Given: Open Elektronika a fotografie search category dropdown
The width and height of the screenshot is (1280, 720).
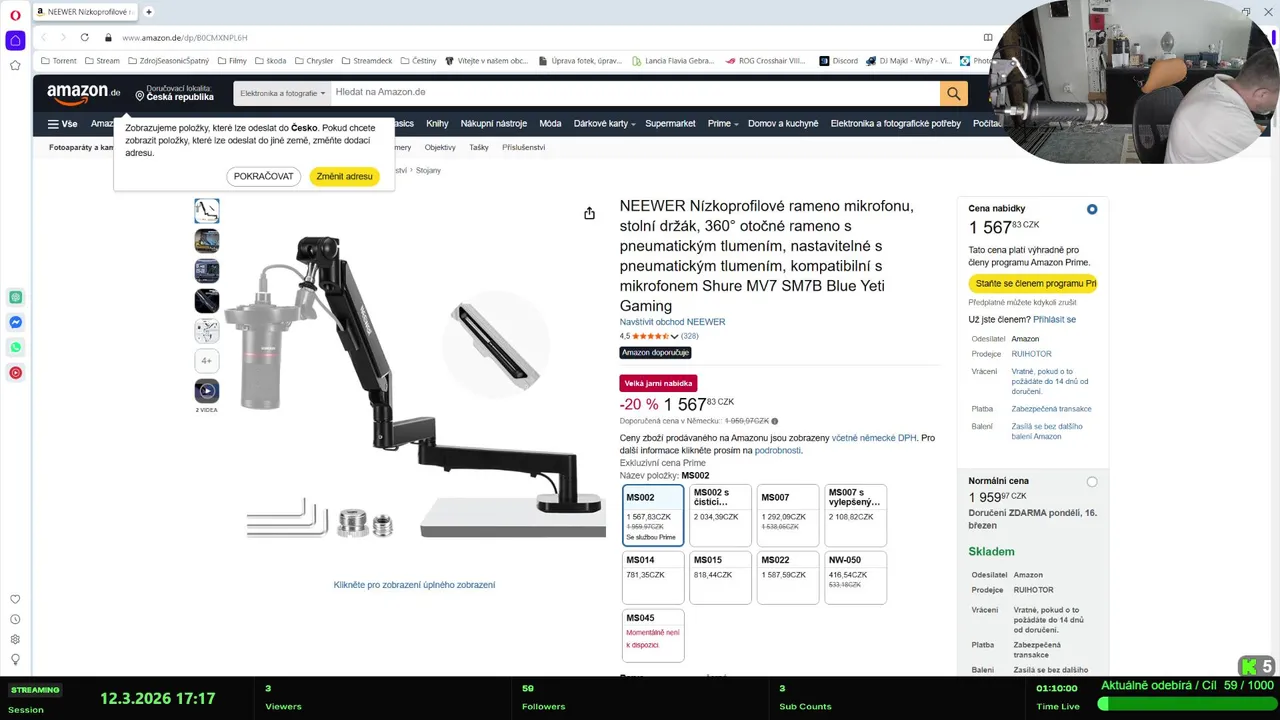Looking at the screenshot, I should (x=282, y=93).
